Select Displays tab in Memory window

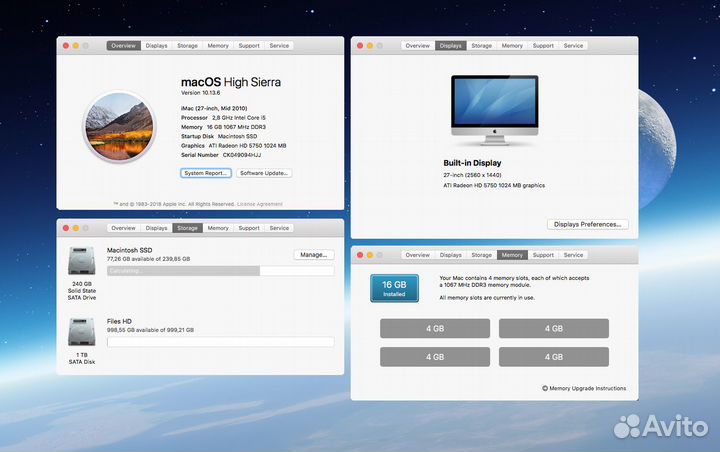pyautogui.click(x=450, y=255)
